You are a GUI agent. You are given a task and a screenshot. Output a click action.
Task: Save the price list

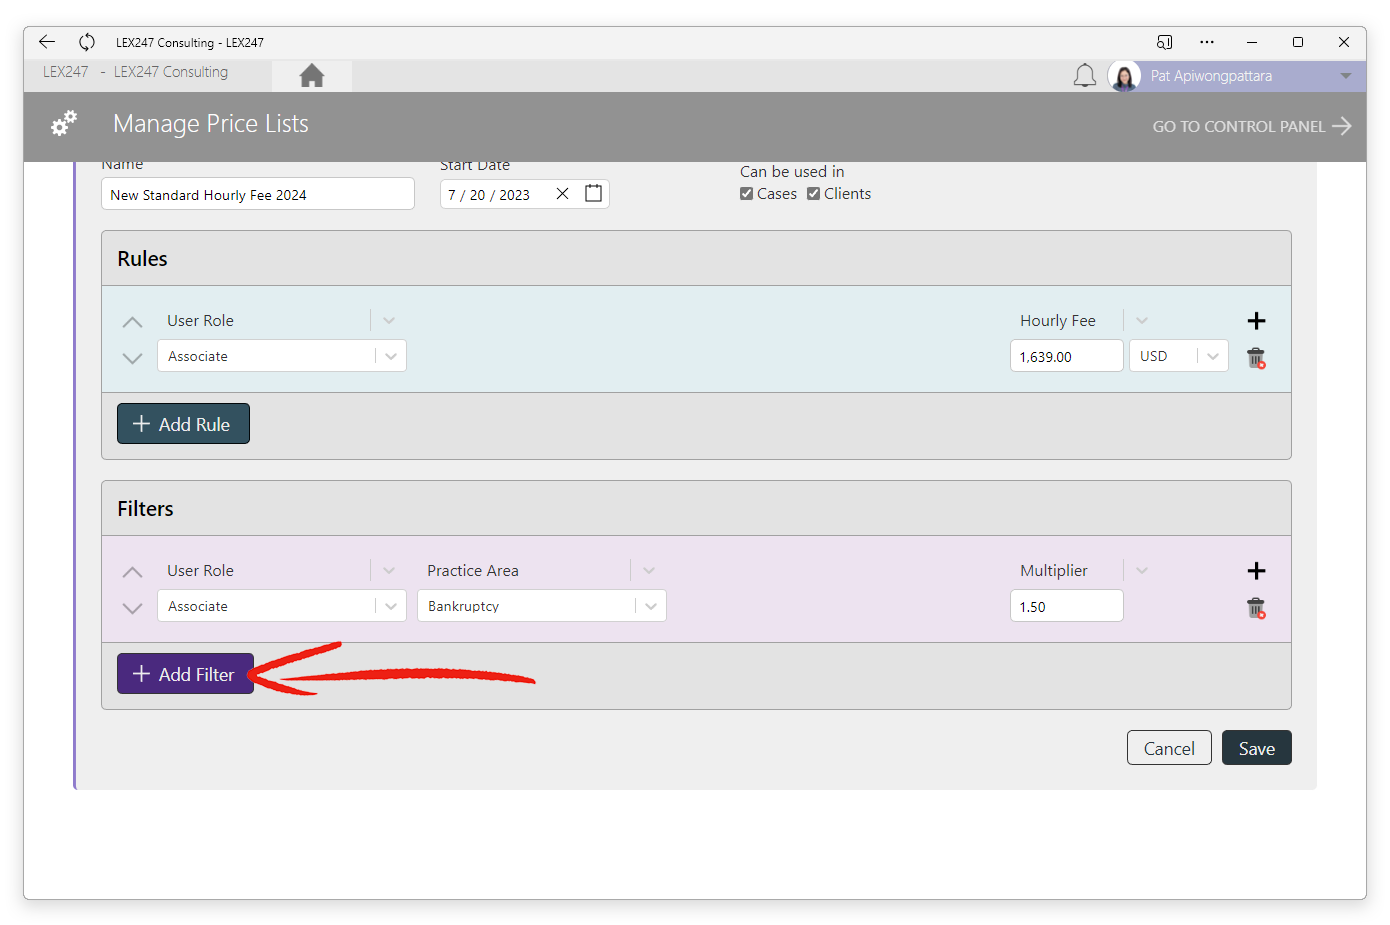coord(1257,748)
